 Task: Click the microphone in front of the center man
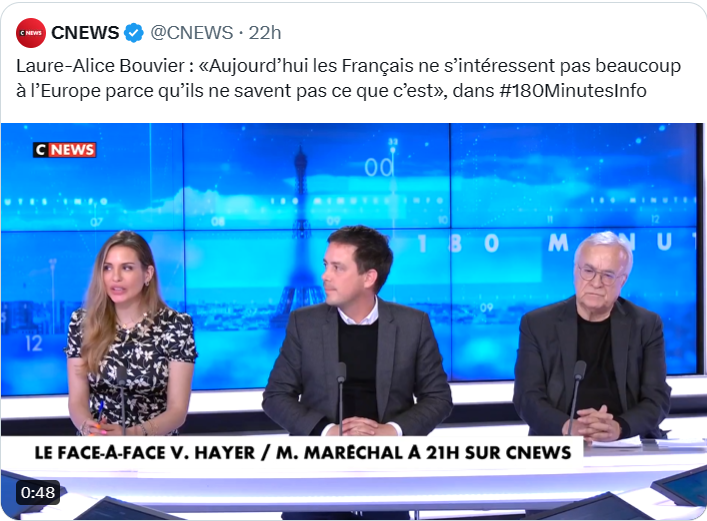pyautogui.click(x=341, y=397)
